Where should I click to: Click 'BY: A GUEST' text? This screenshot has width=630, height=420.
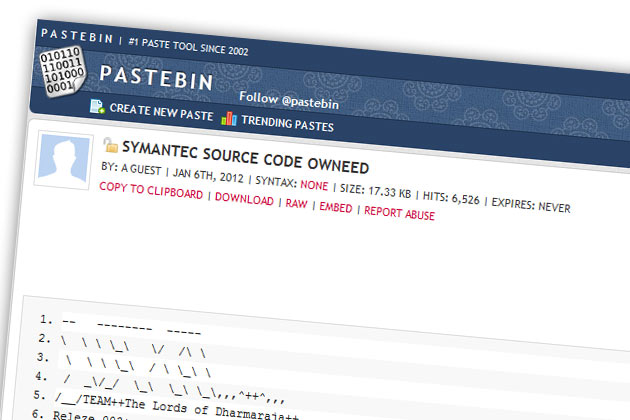point(131,168)
